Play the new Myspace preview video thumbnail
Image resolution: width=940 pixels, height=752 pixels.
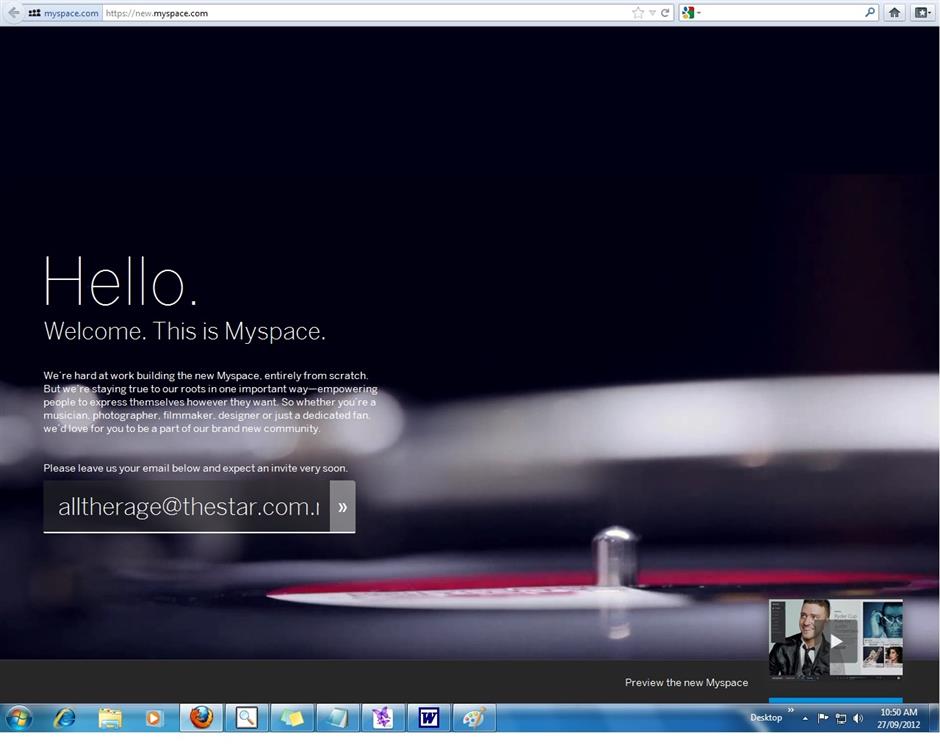pyautogui.click(x=836, y=640)
